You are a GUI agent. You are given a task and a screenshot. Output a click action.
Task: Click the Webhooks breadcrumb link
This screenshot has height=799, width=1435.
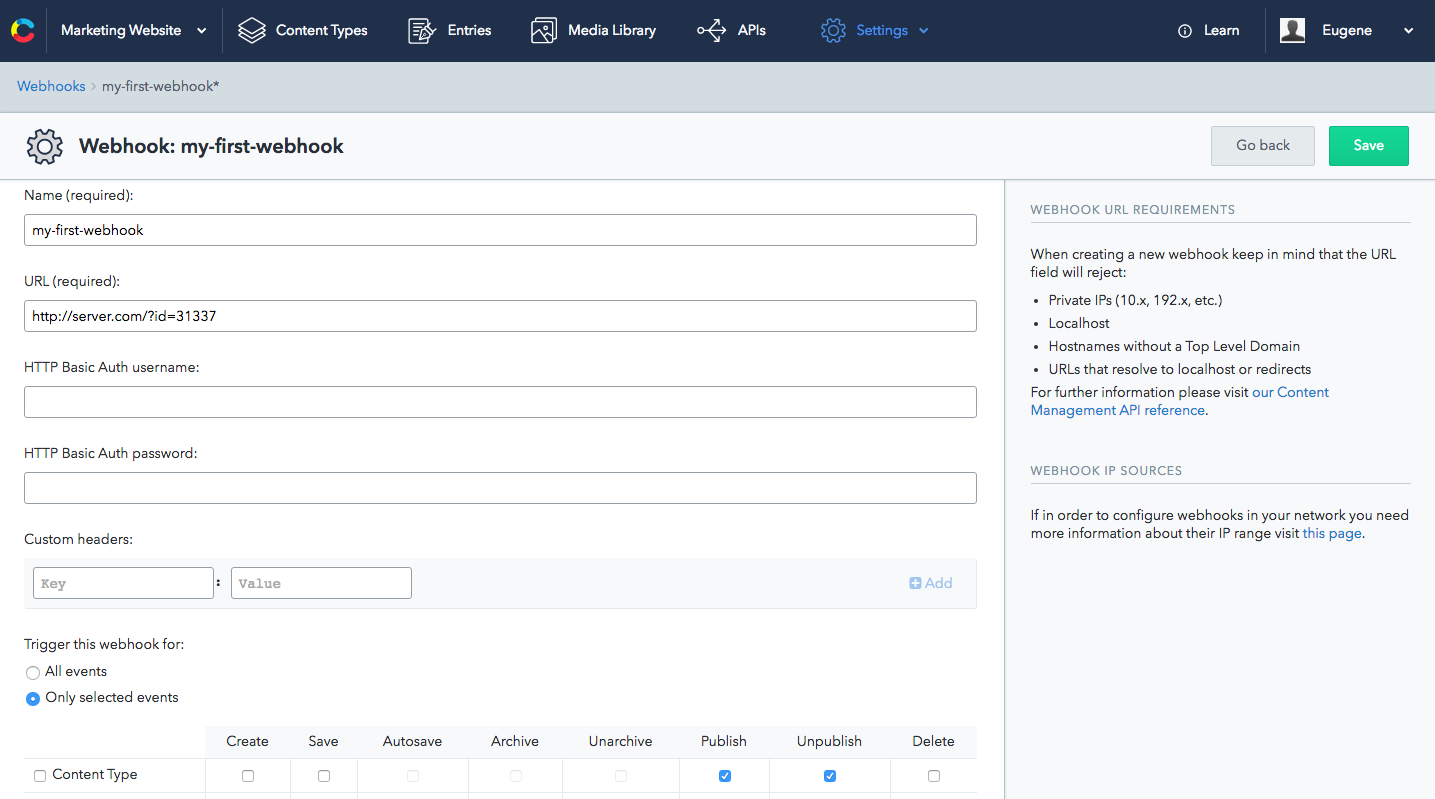[x=51, y=86]
